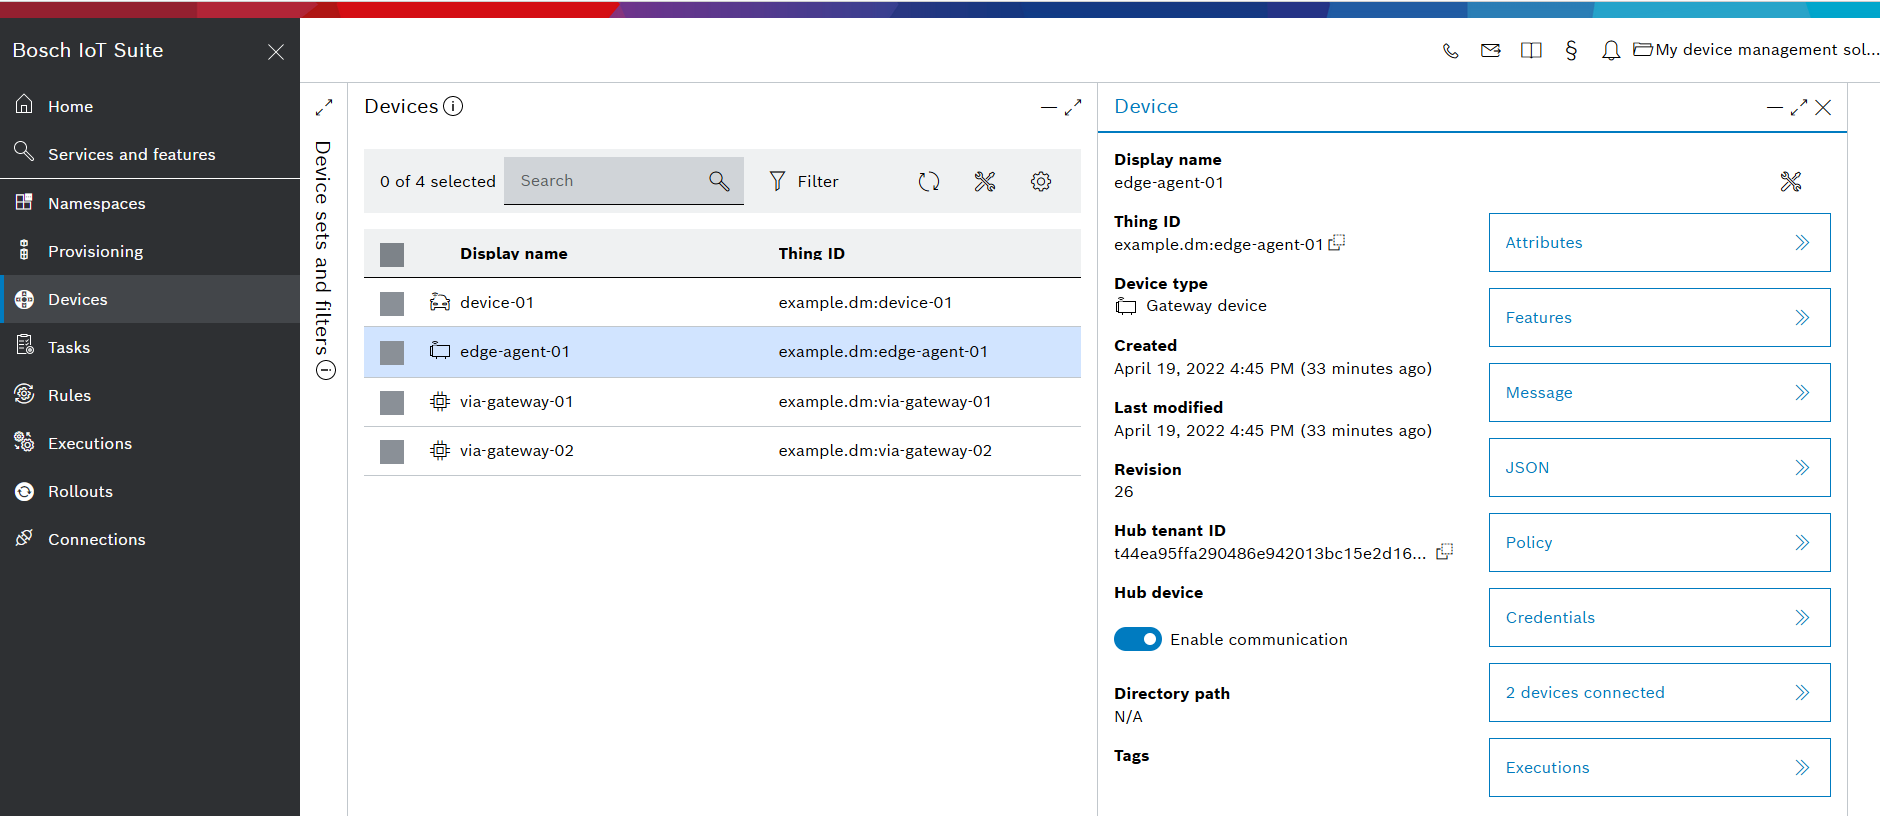
Task: Expand the Device sets and filters panel
Action: [324, 107]
